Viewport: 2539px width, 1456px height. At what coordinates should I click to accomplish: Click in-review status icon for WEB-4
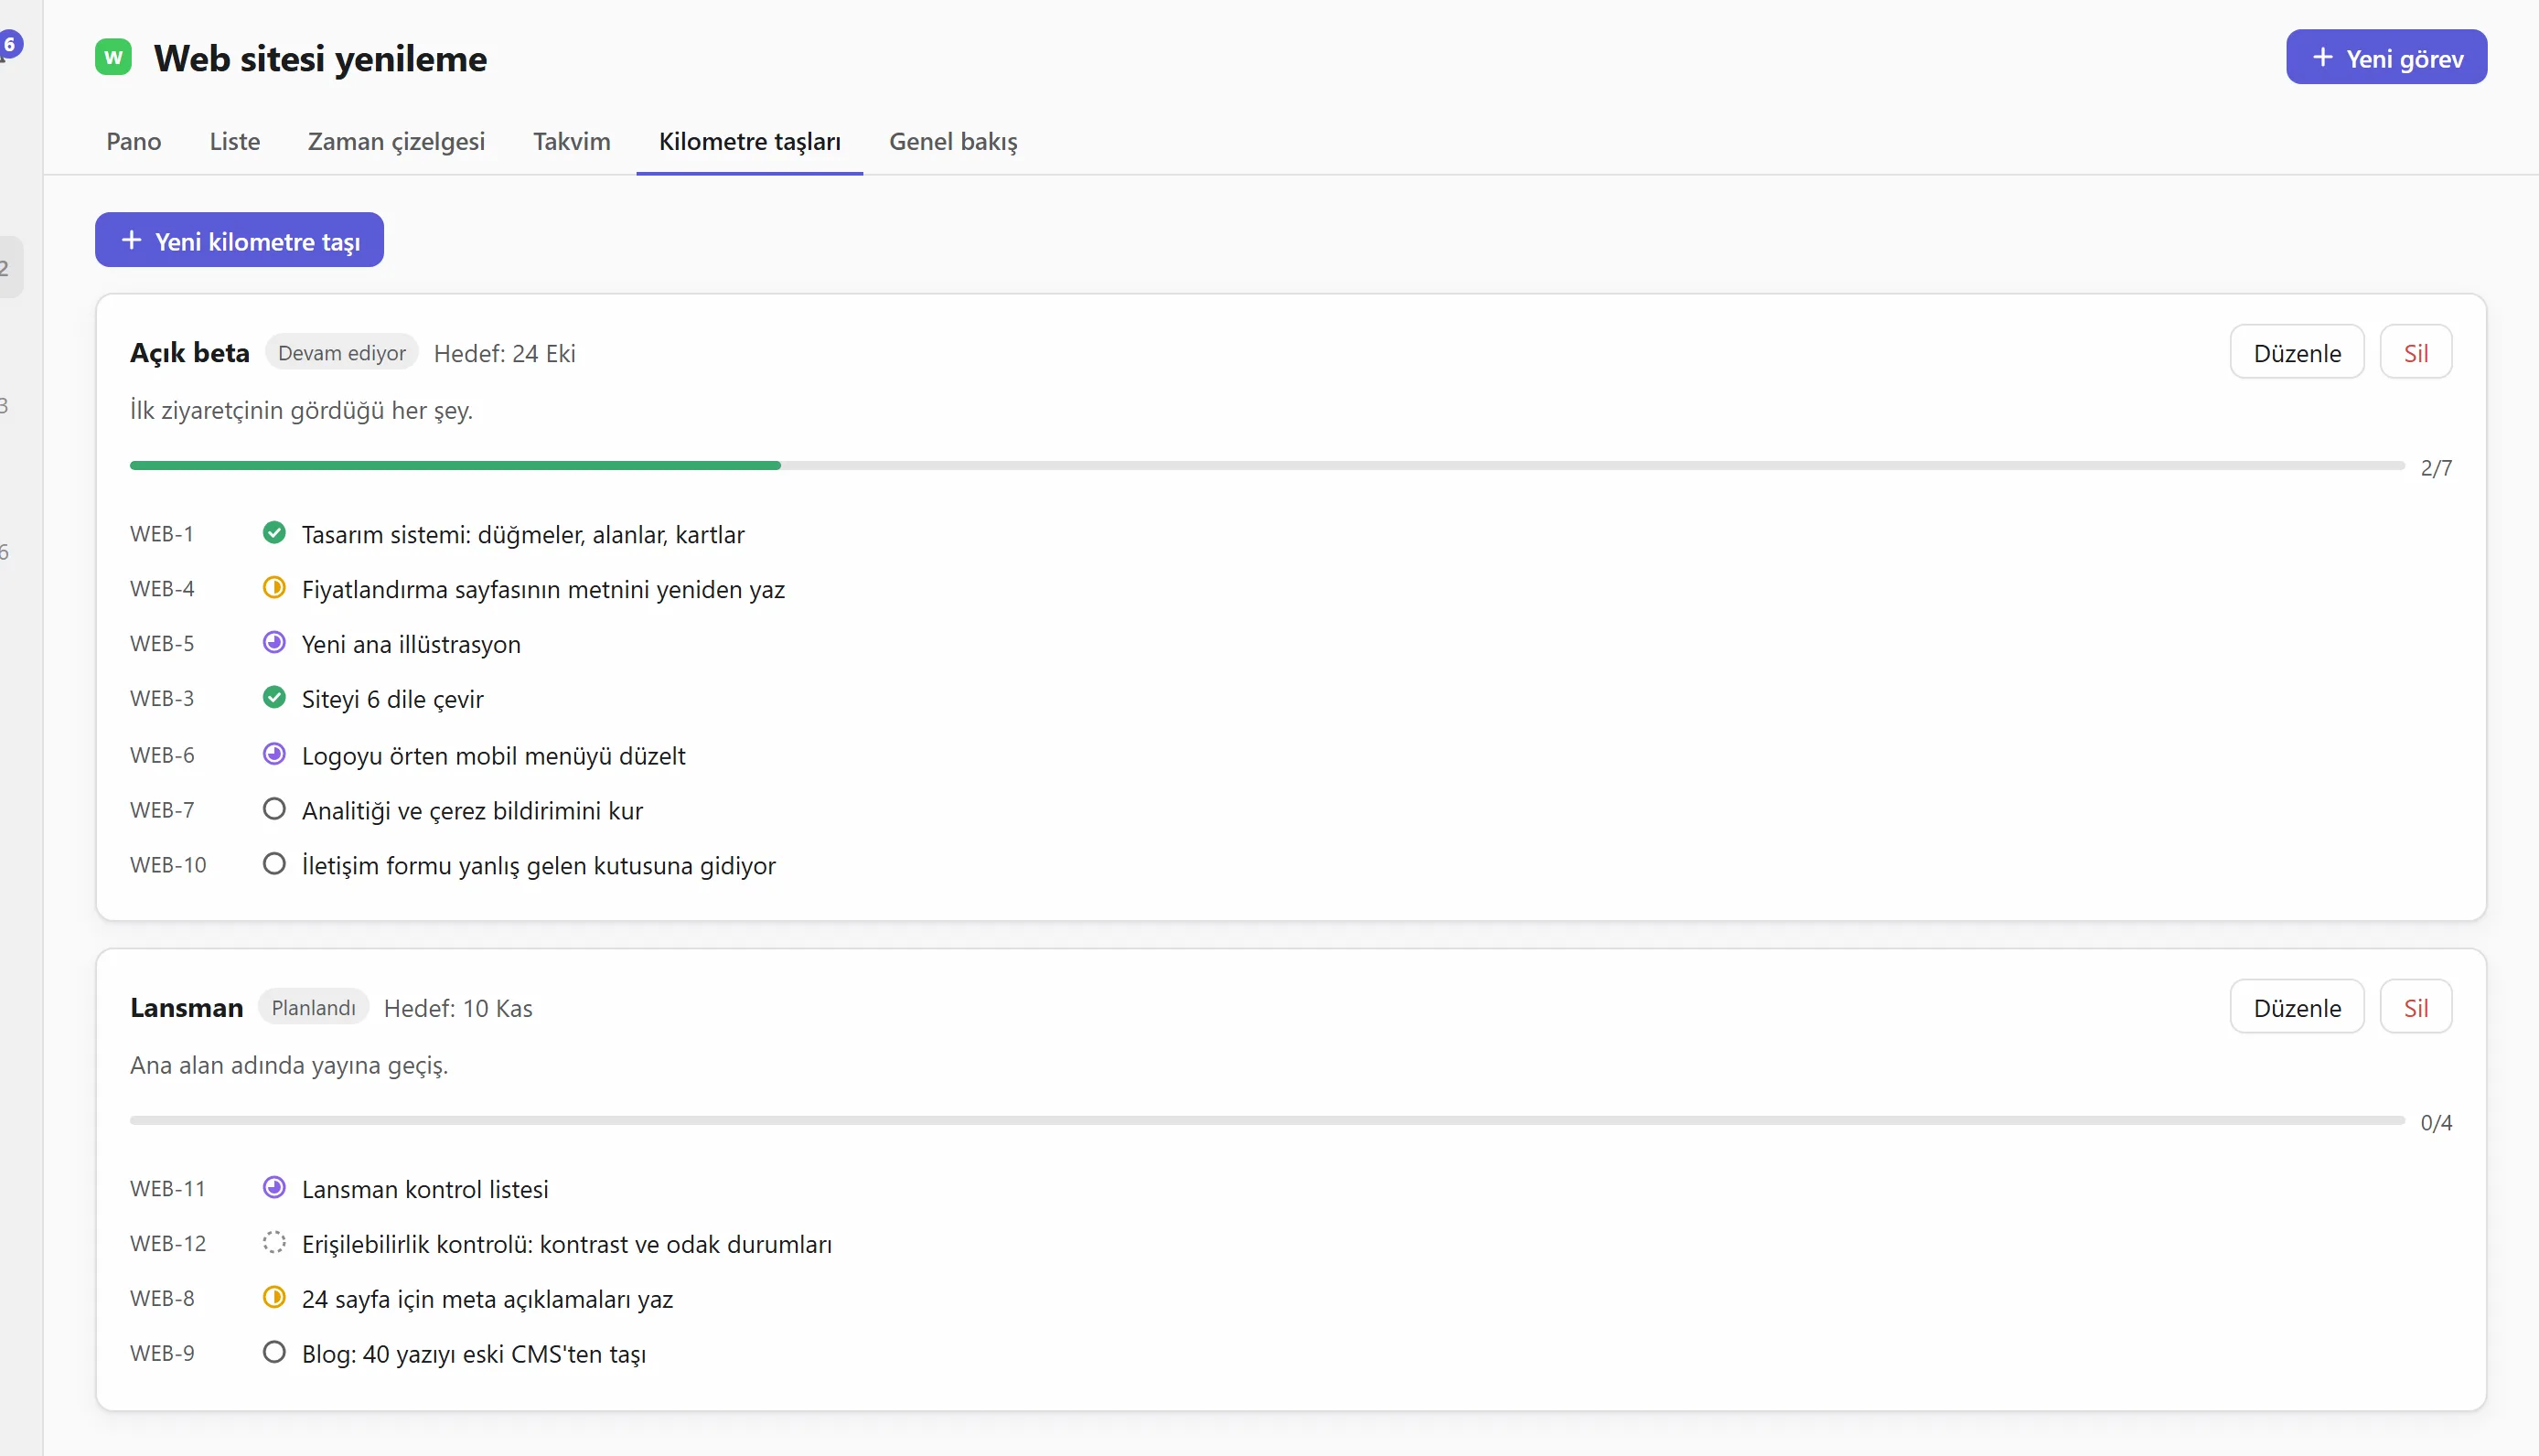pos(274,588)
